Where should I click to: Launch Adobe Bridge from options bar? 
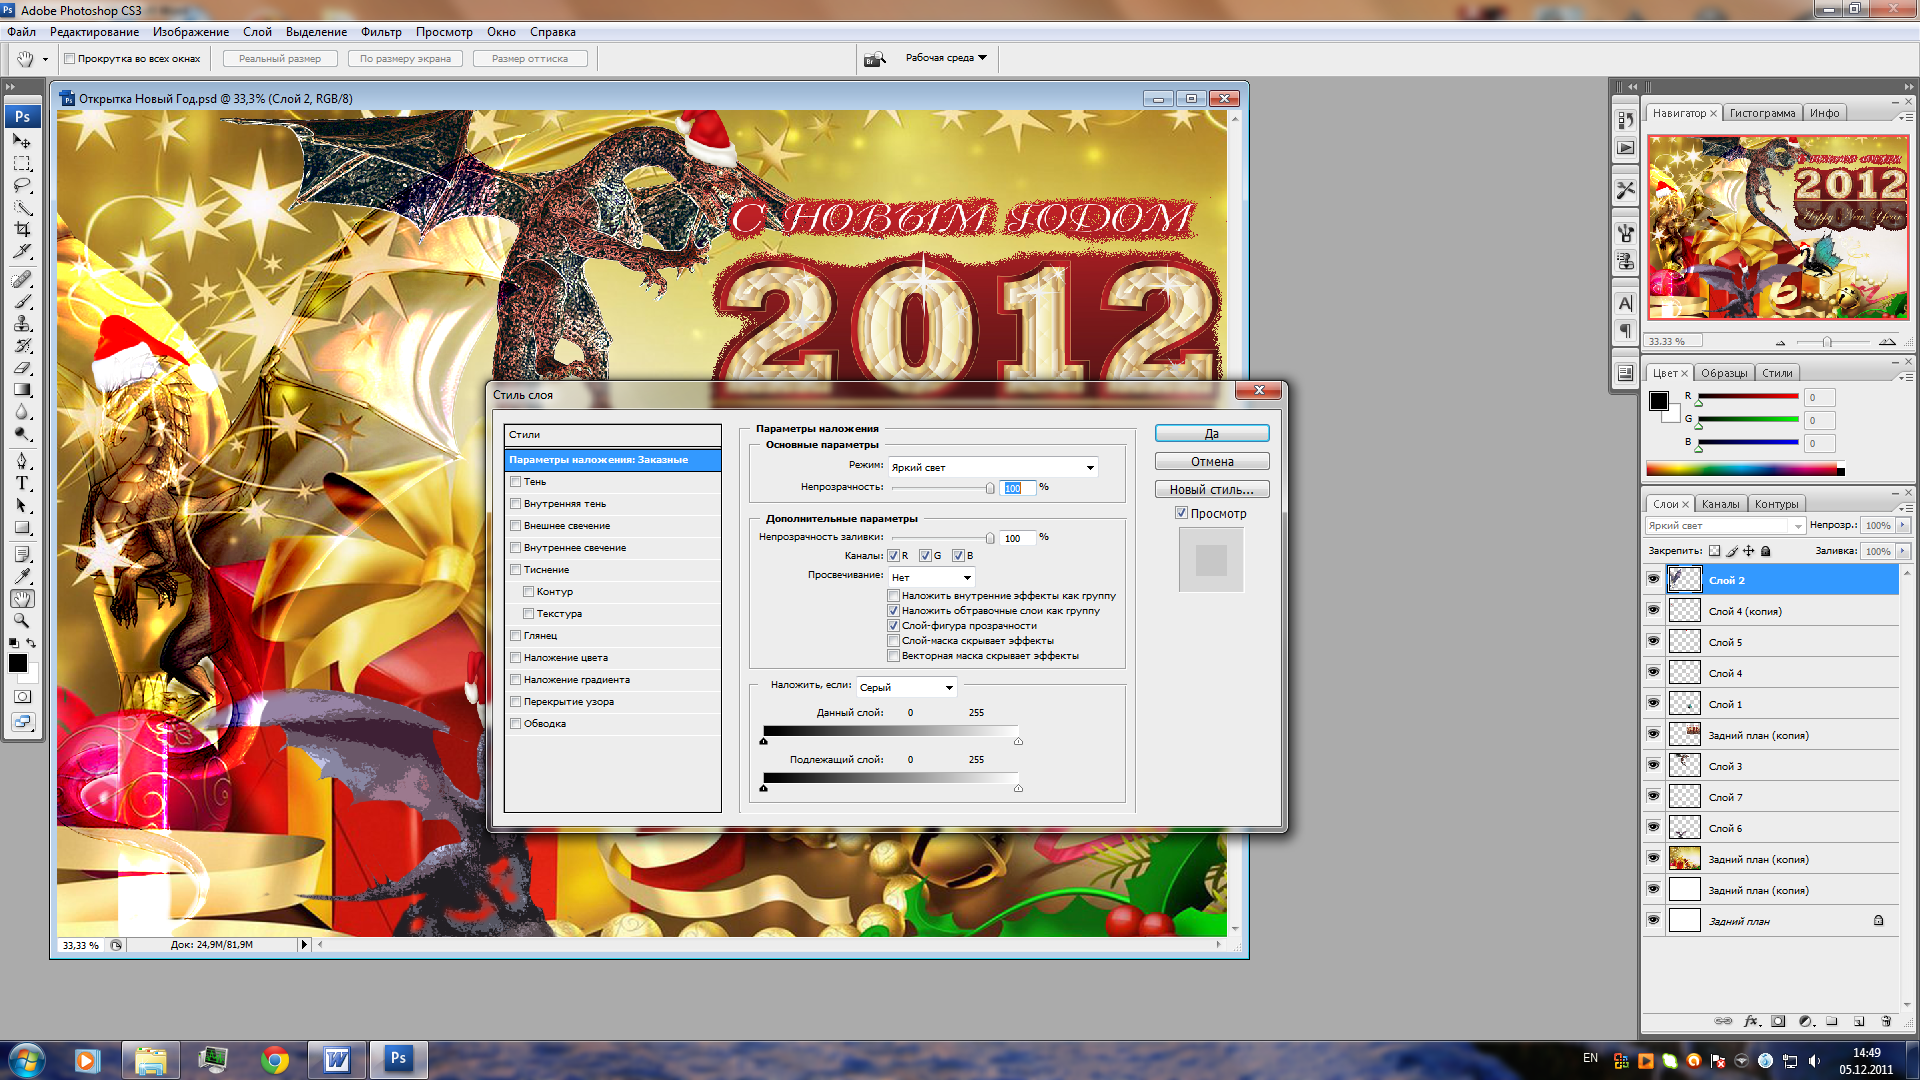[875, 59]
